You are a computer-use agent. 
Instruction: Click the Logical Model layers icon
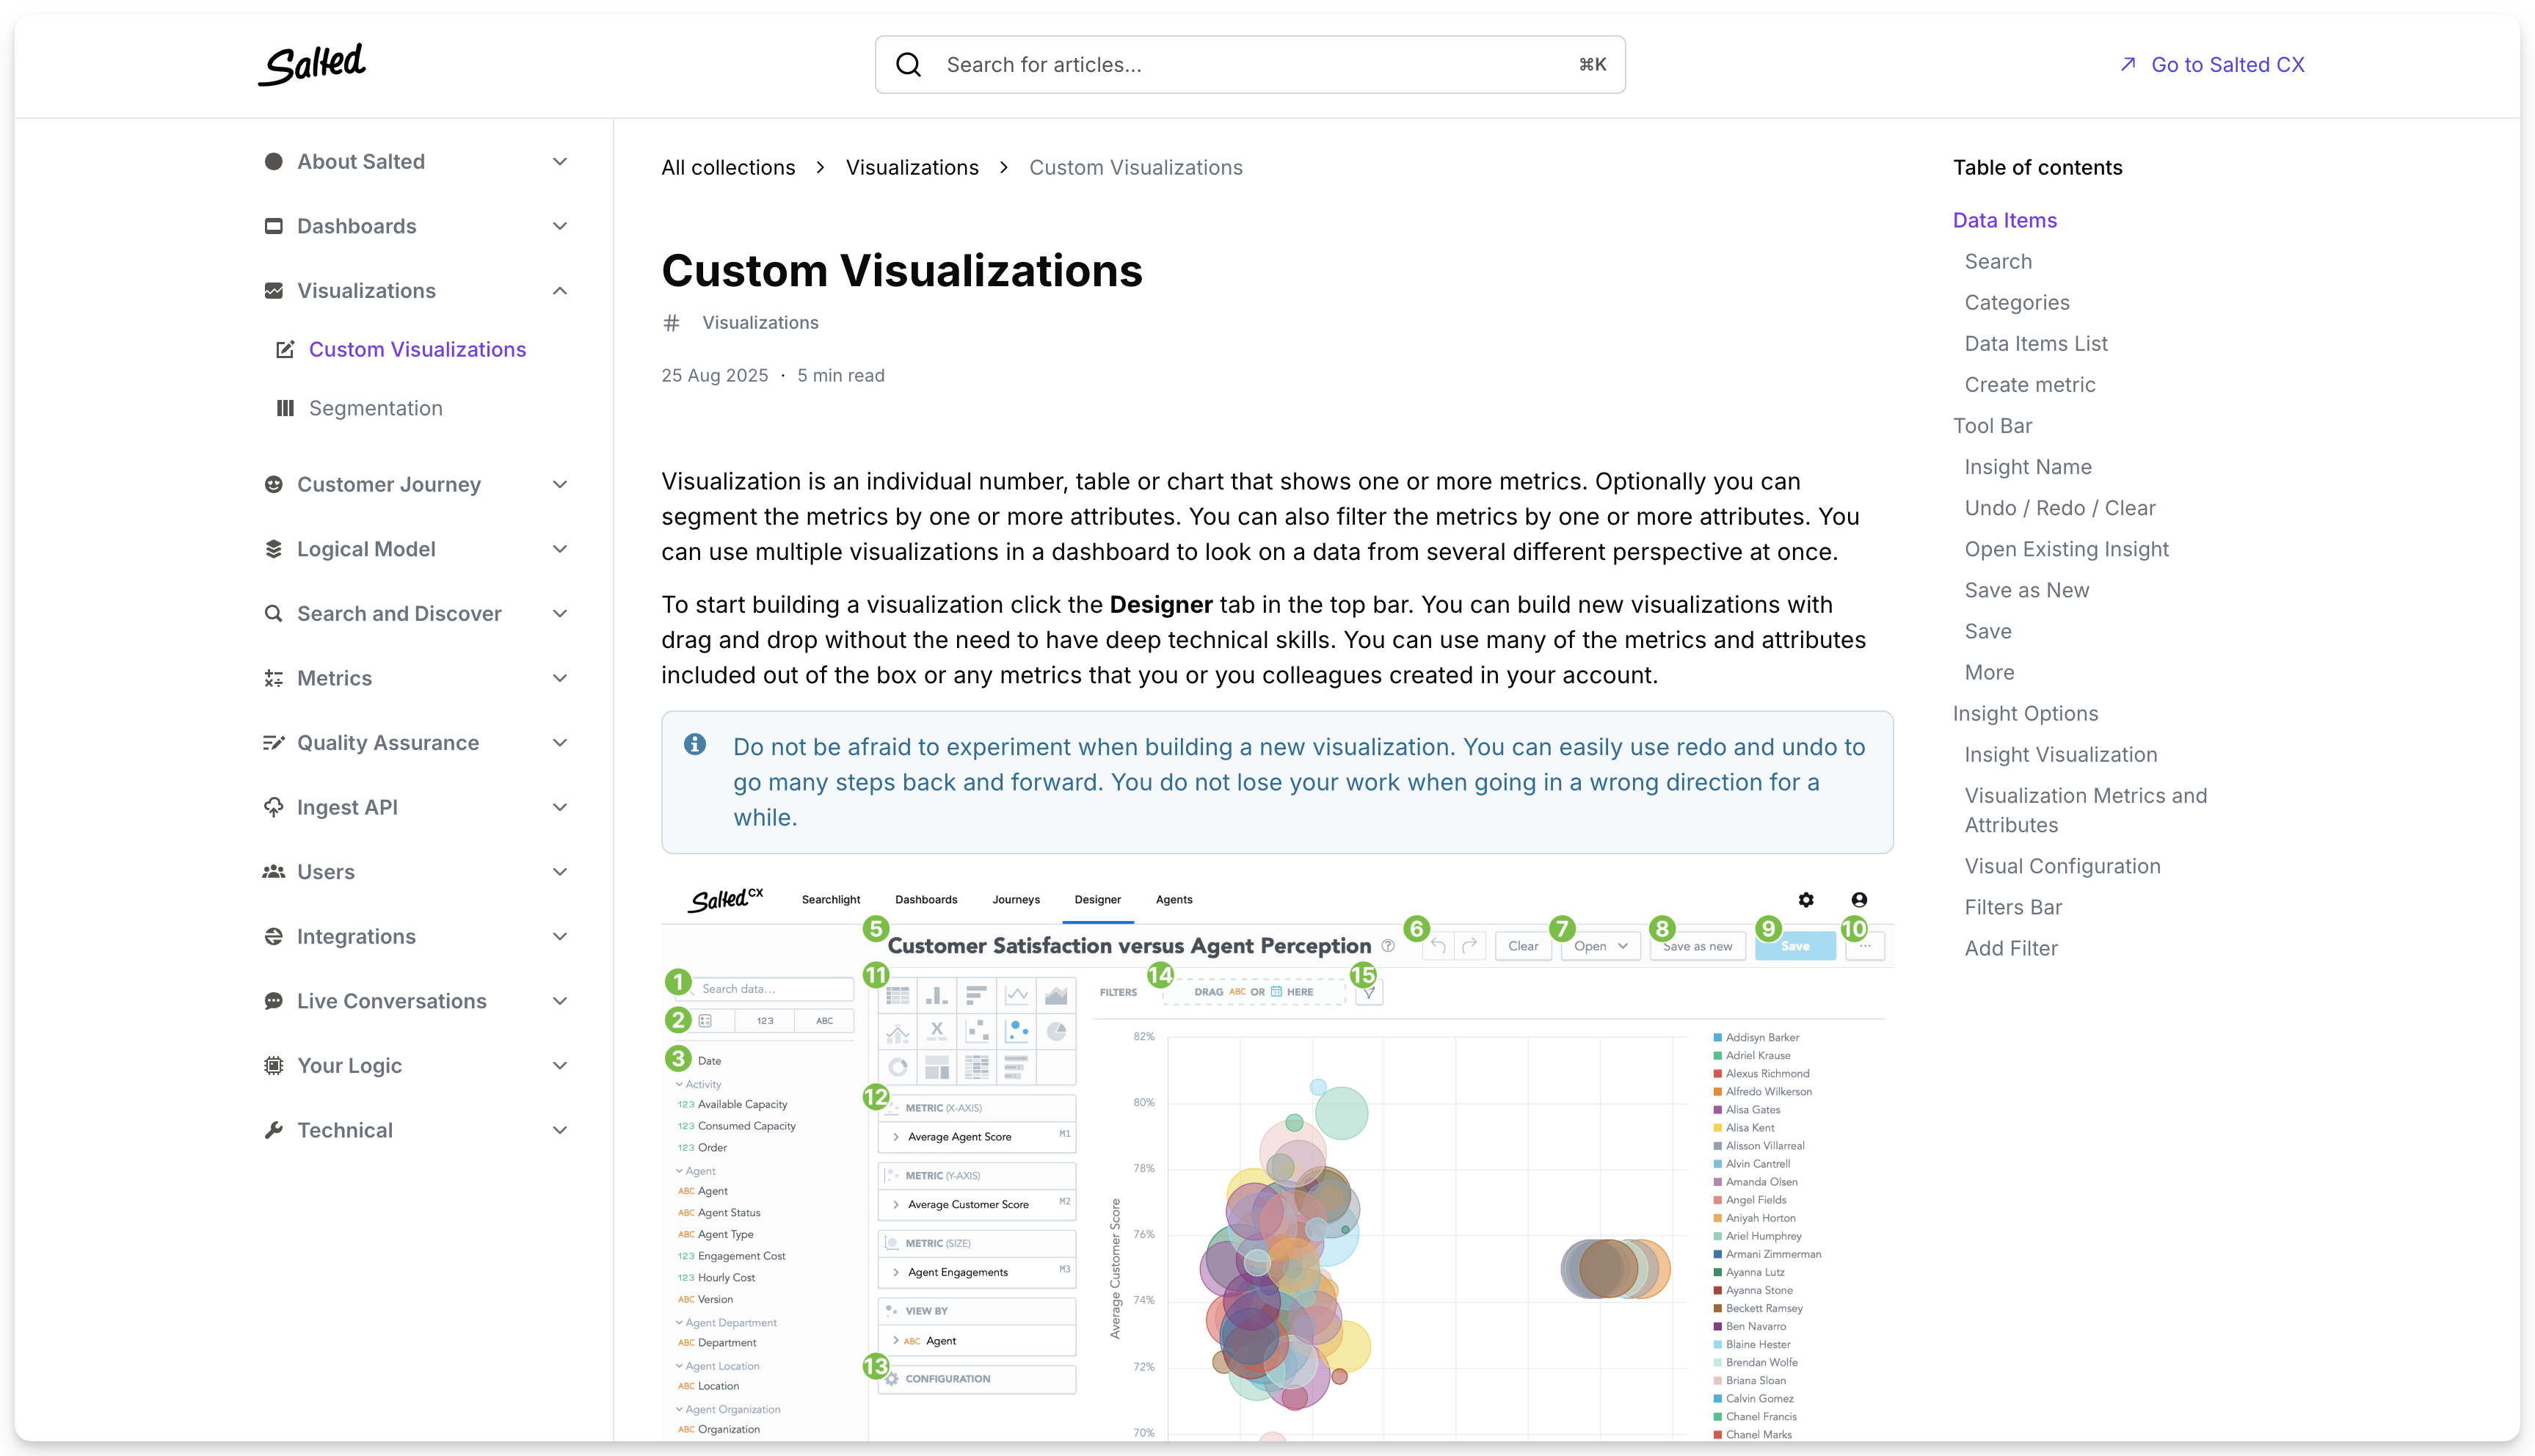[x=273, y=549]
